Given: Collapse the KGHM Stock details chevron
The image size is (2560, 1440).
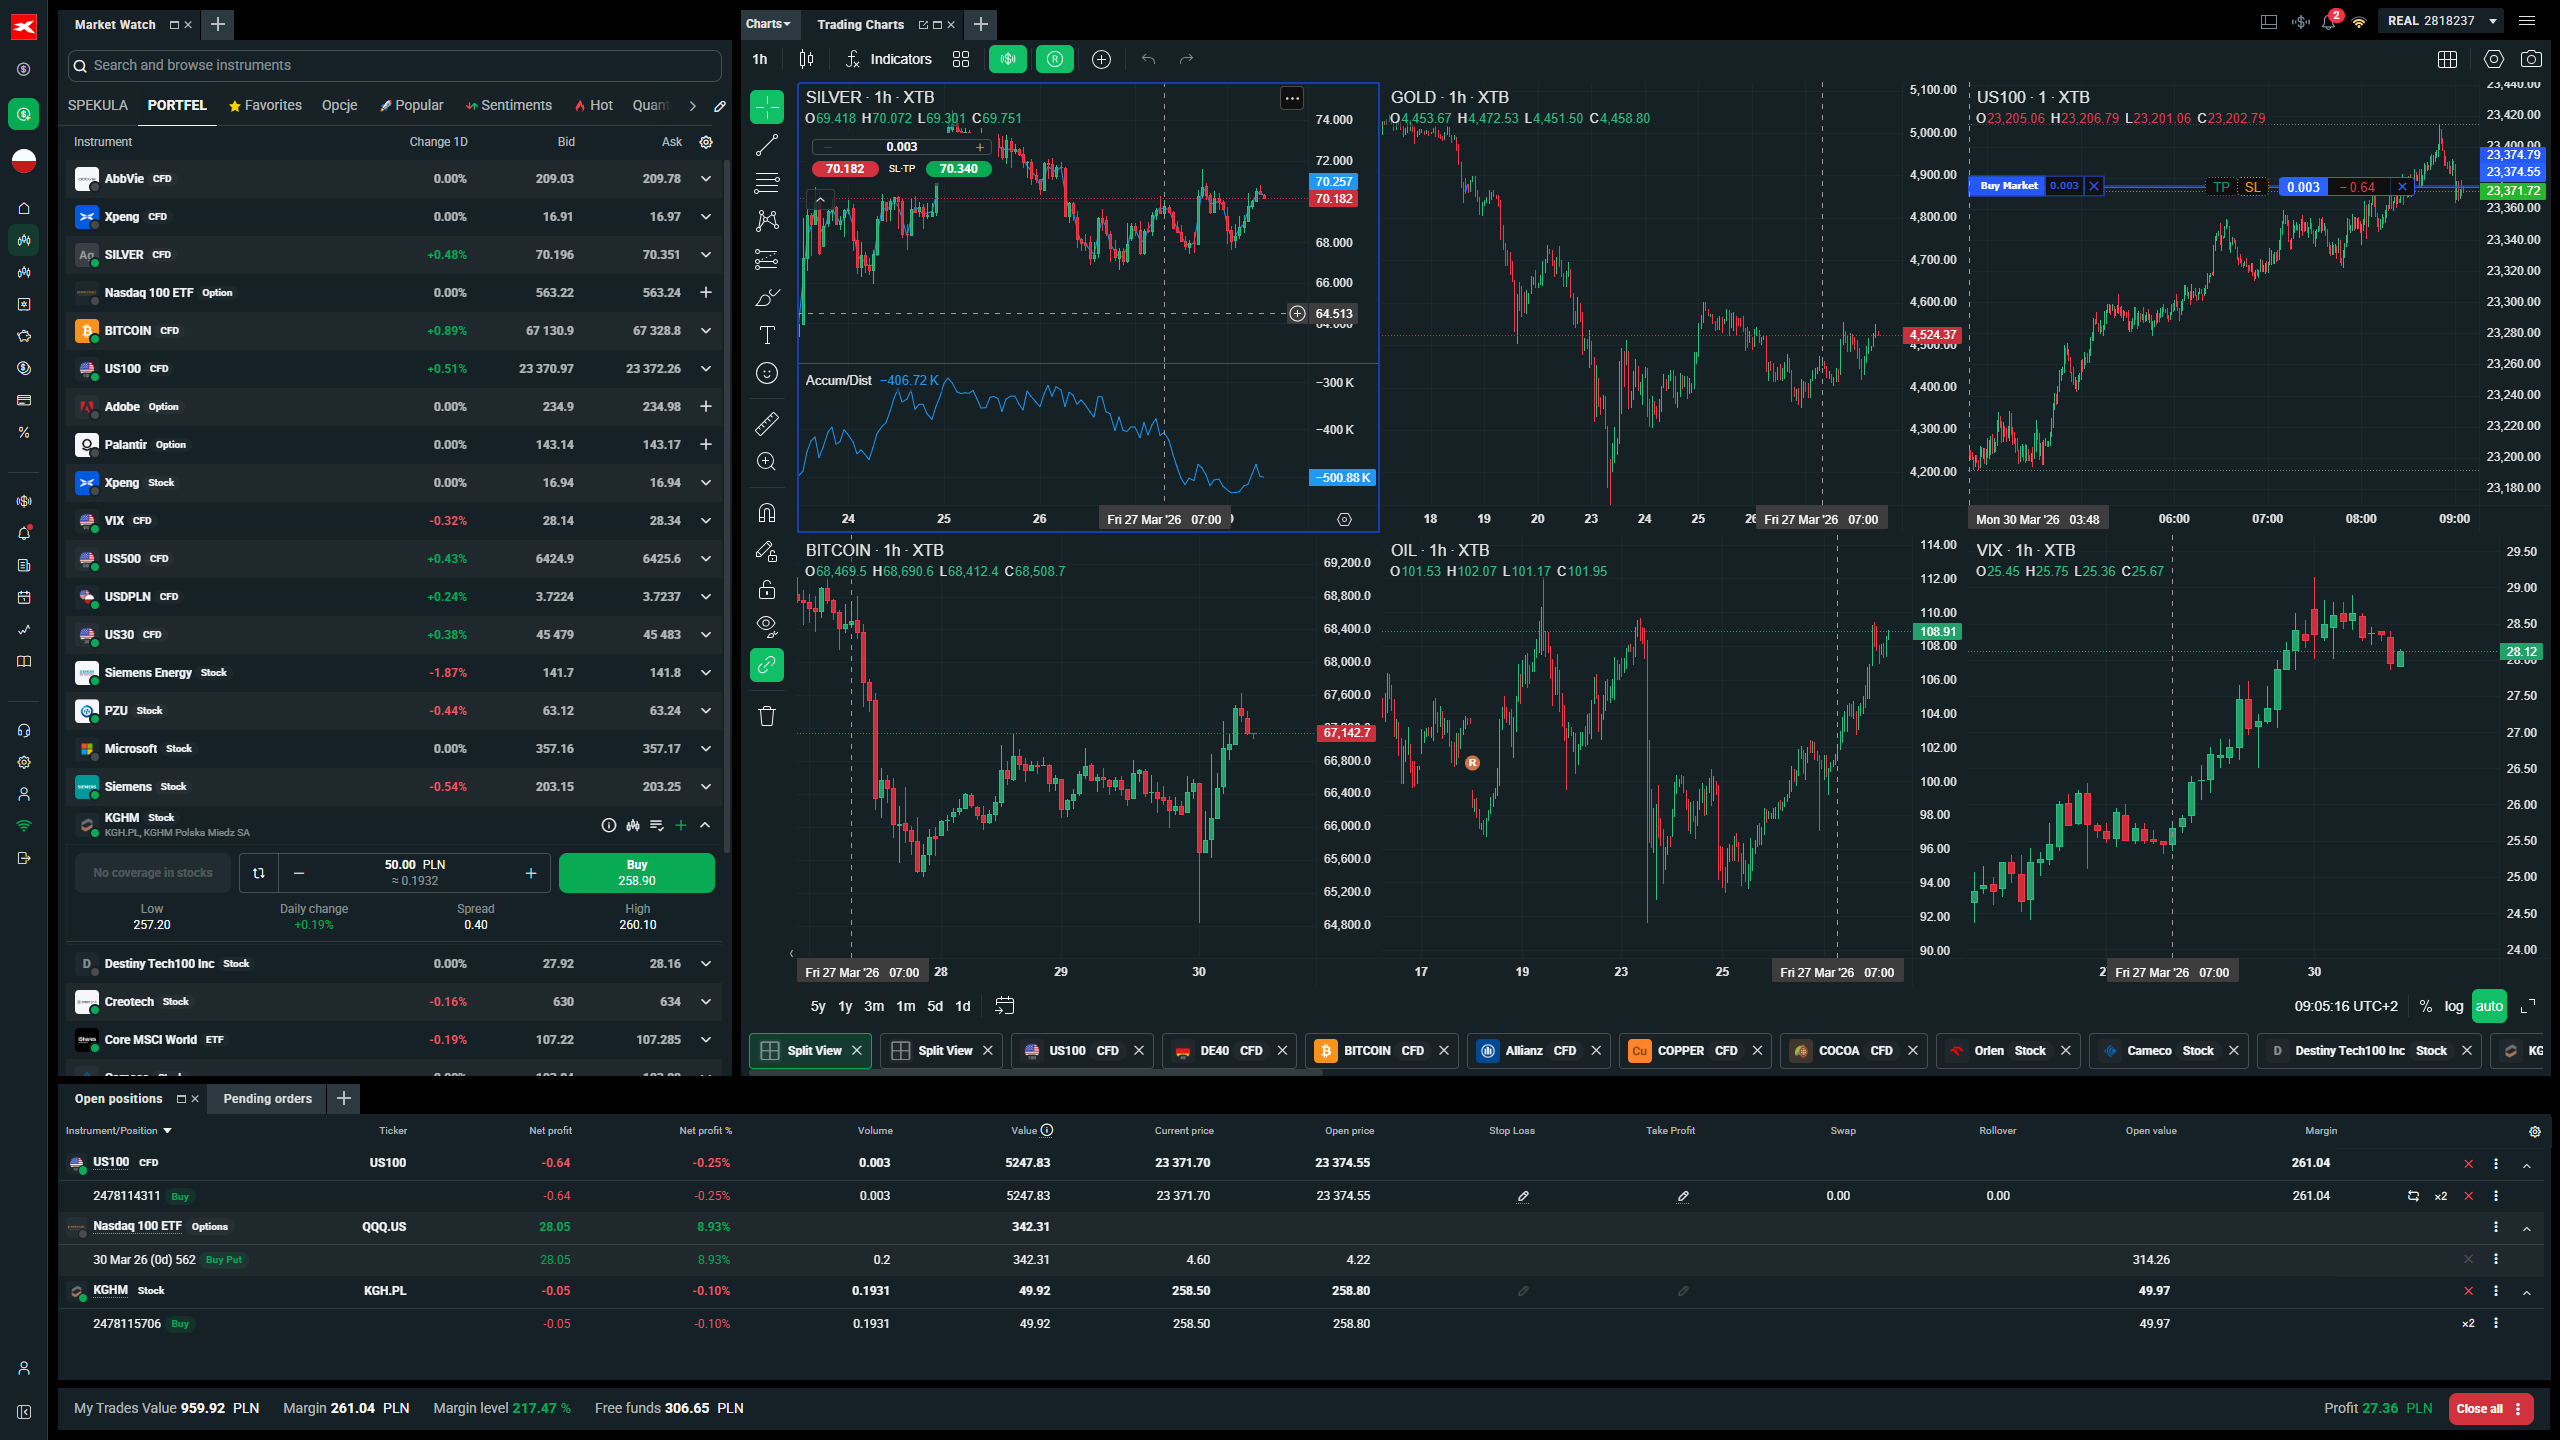Looking at the screenshot, I should click(x=706, y=825).
